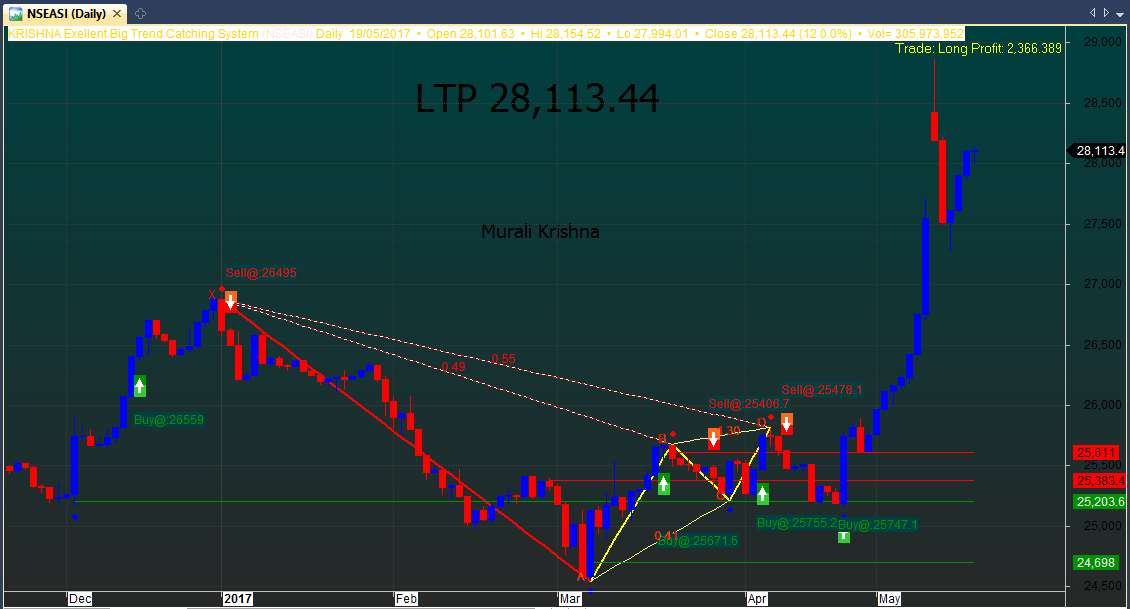Viewport: 1130px width, 609px height.
Task: Click the 25,383.4 red price level label
Action: (x=1098, y=481)
